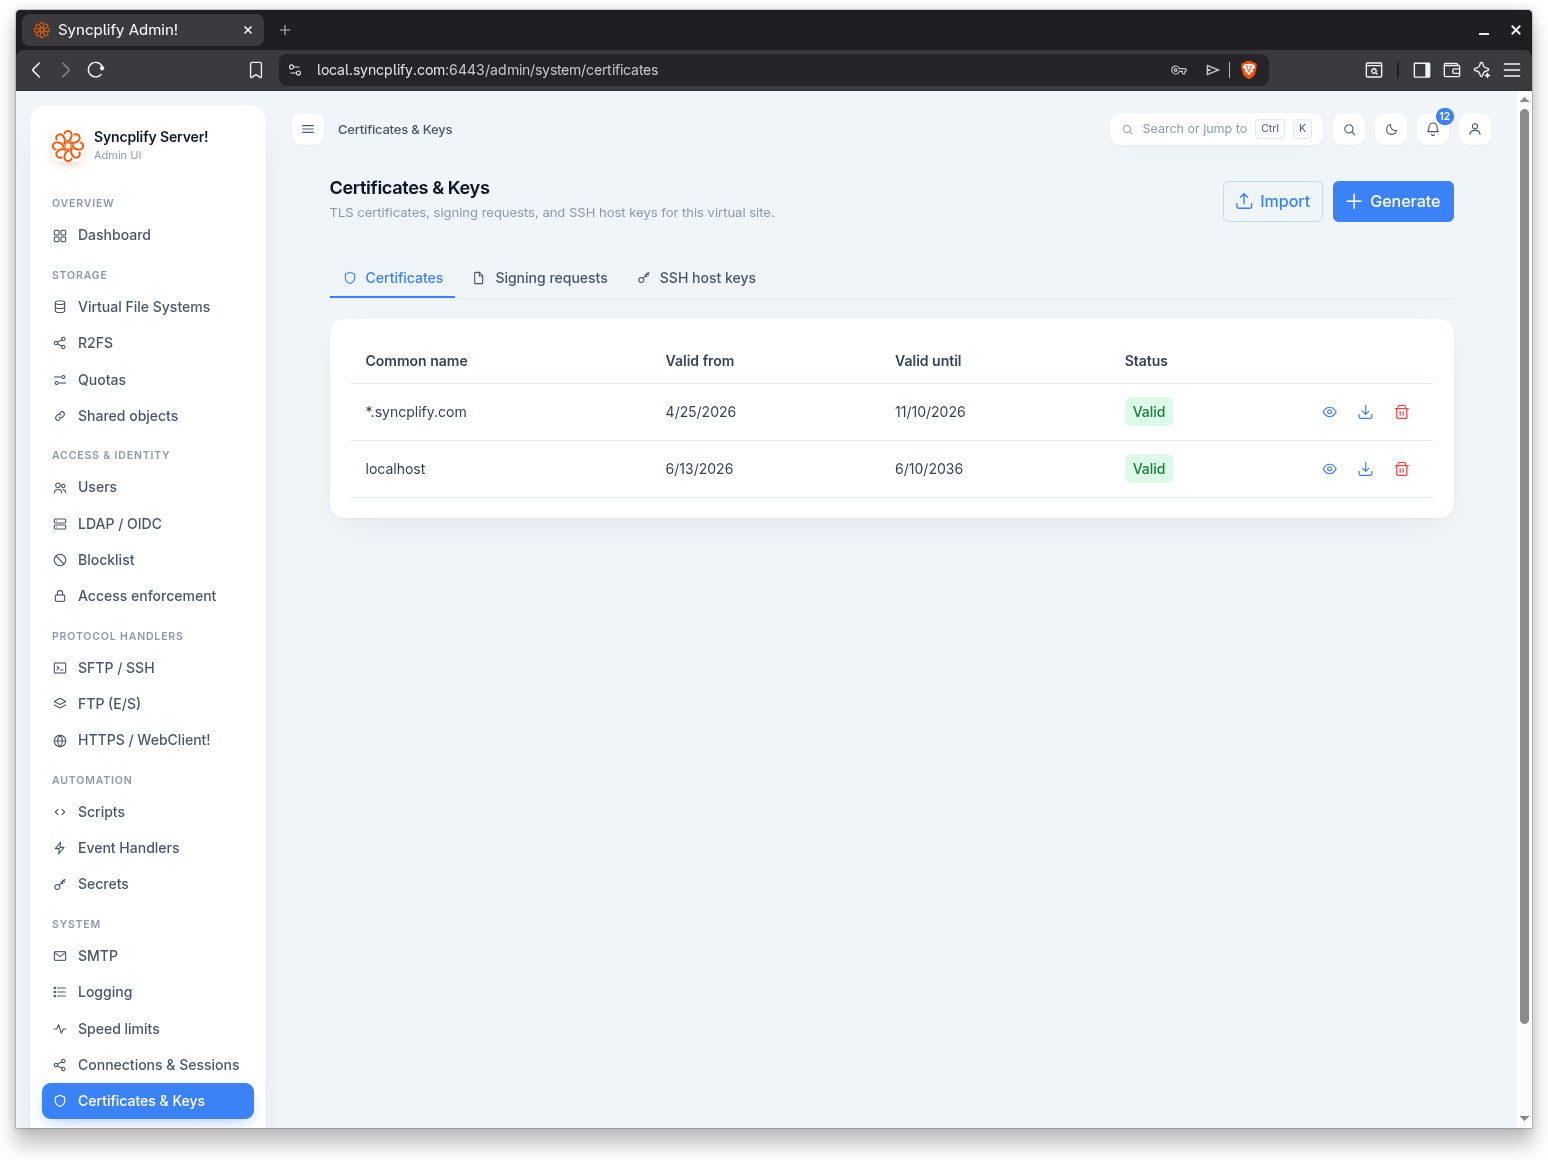
Task: Switch to the SSH host keys tab
Action: point(697,278)
